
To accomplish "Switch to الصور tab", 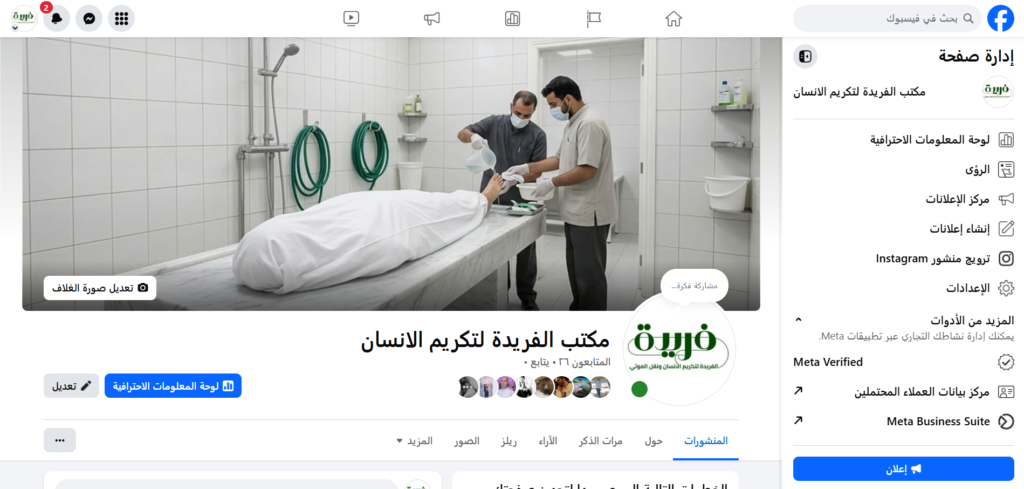I will 467,441.
